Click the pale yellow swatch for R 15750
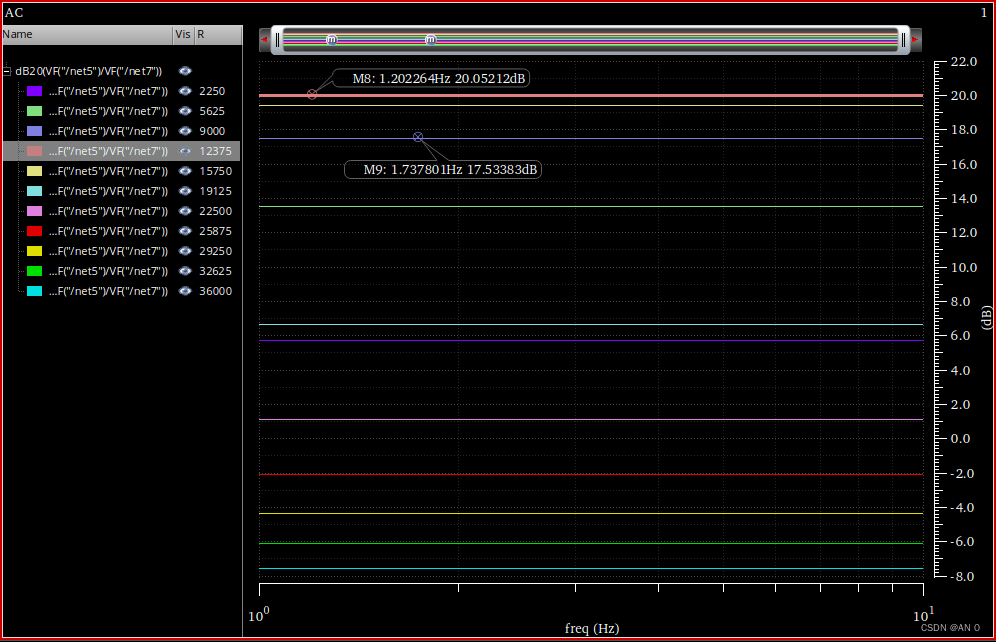Image resolution: width=996 pixels, height=642 pixels. pyautogui.click(x=34, y=171)
